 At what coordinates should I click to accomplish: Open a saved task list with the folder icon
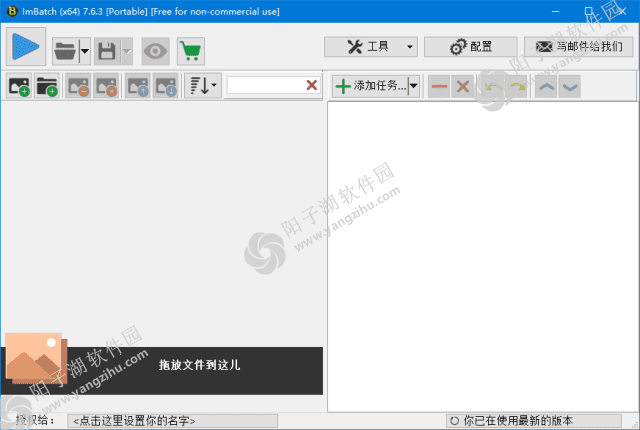(x=65, y=51)
